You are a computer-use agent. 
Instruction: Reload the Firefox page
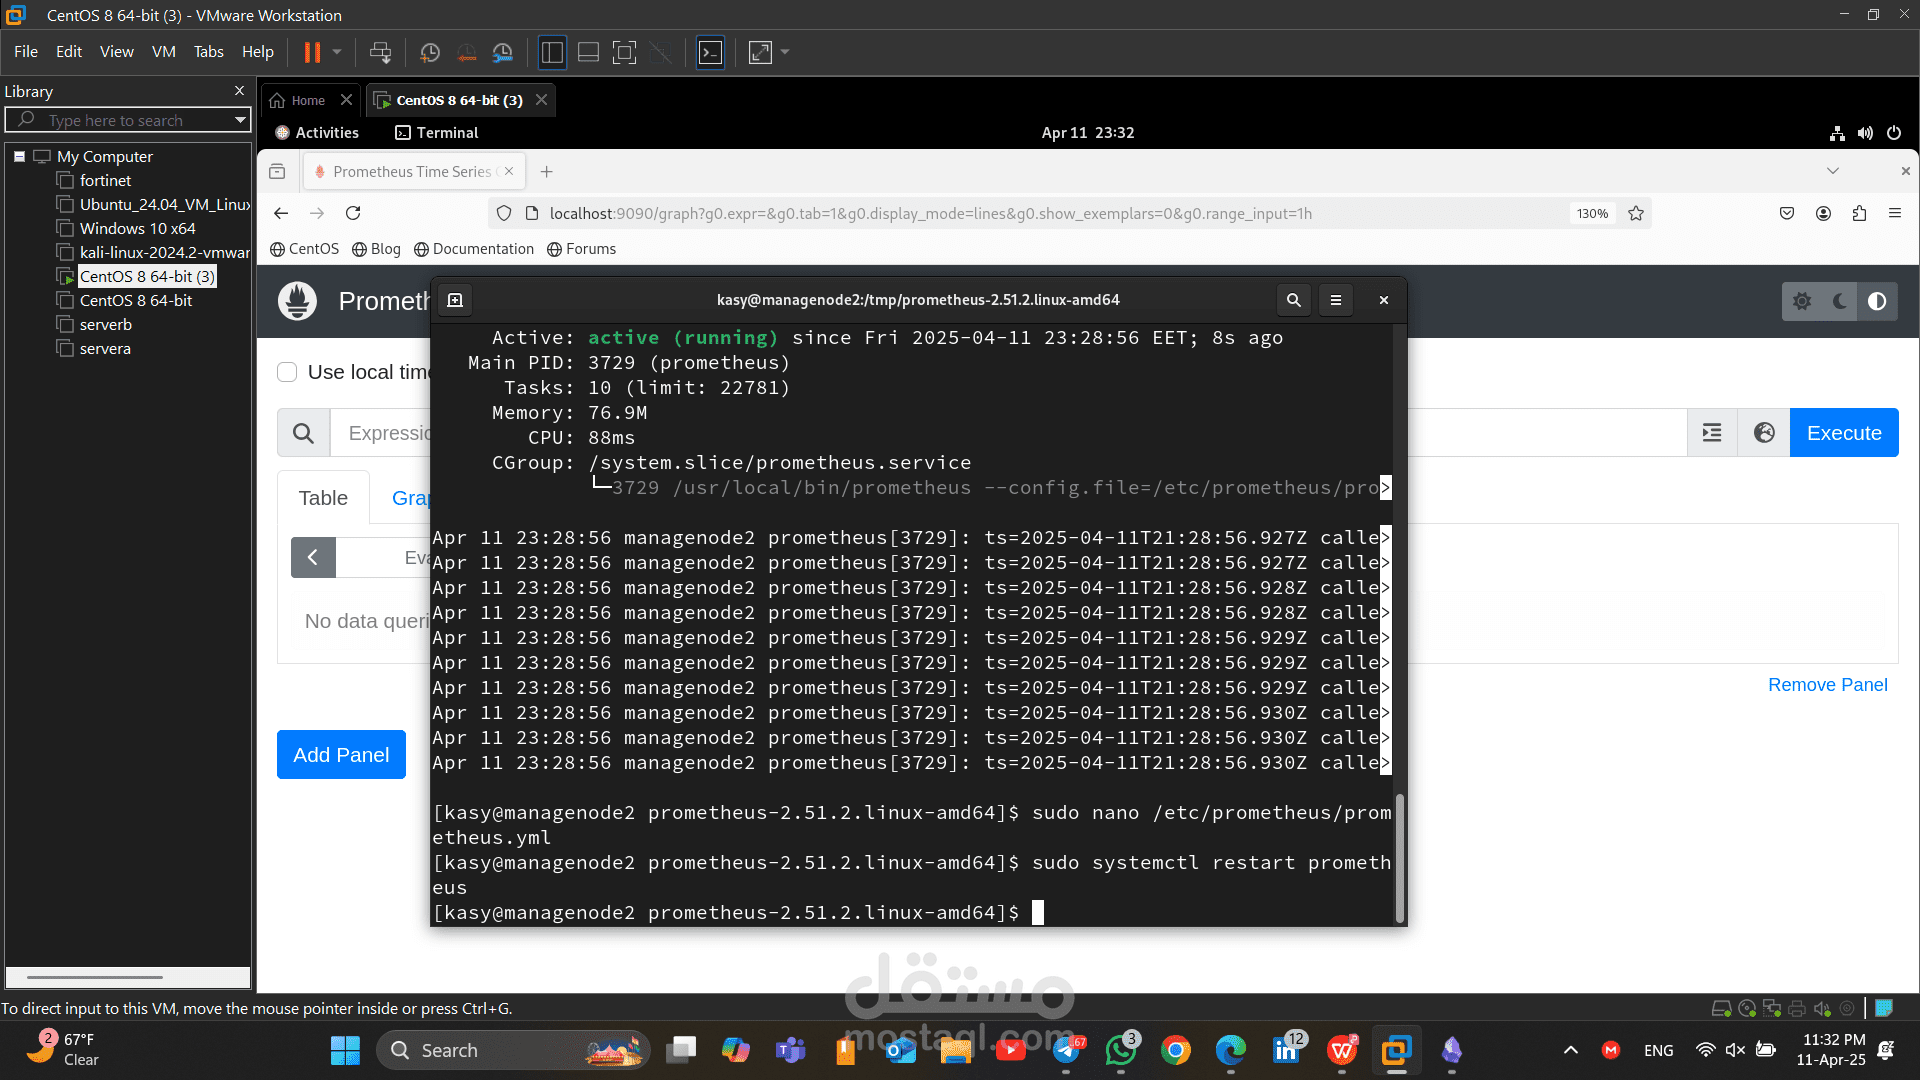point(353,213)
